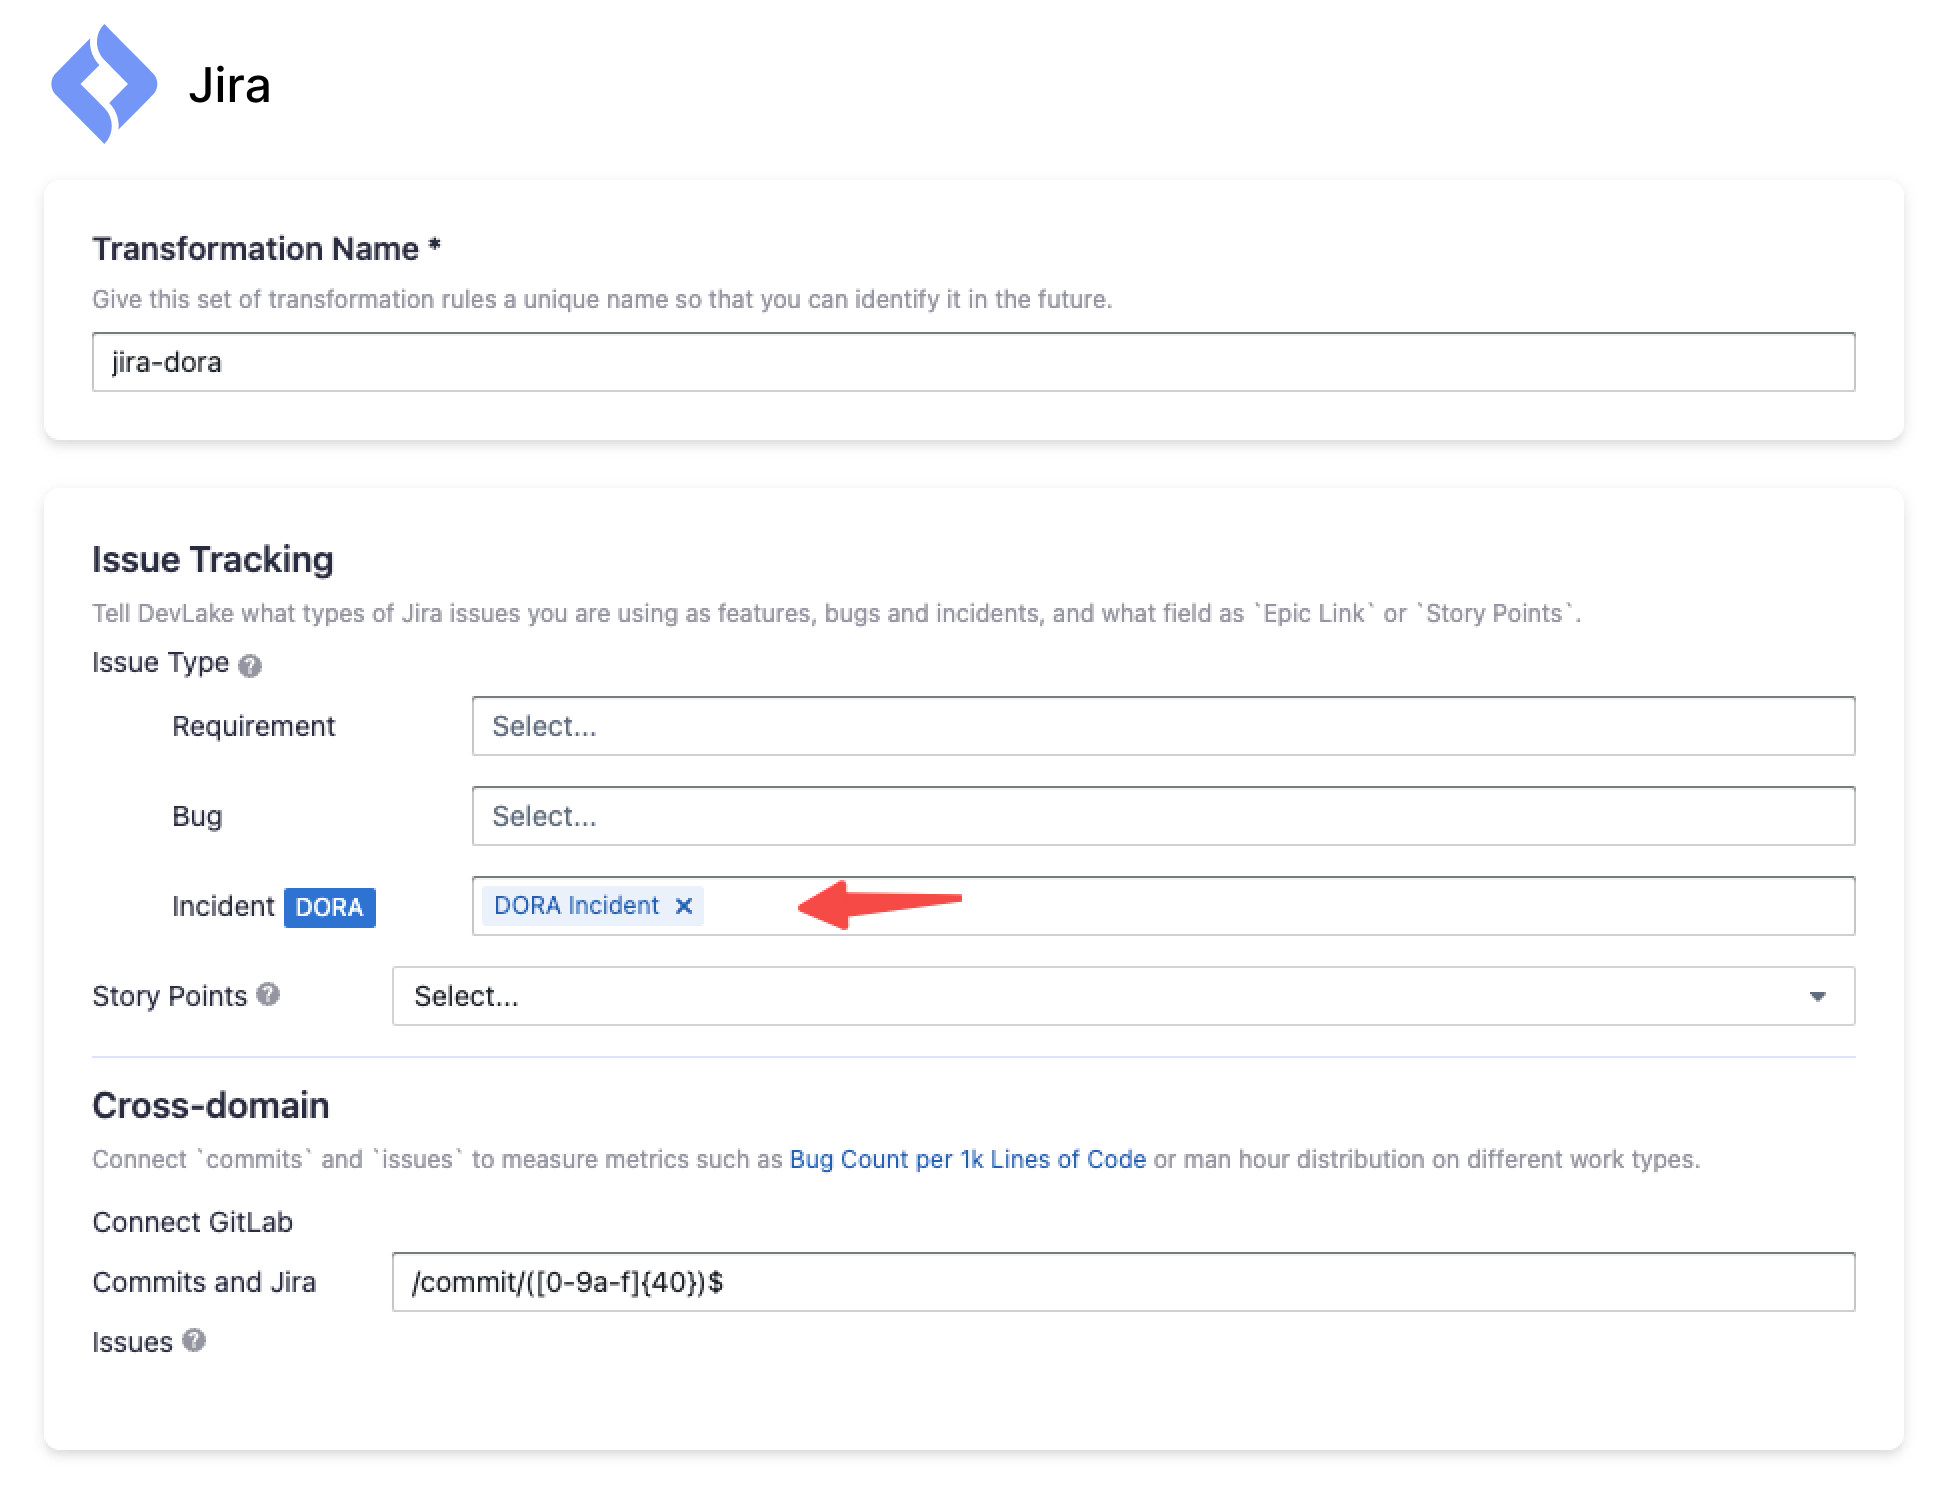Click the Jira page title text
Image resolution: width=1942 pixels, height=1490 pixels.
tap(229, 86)
